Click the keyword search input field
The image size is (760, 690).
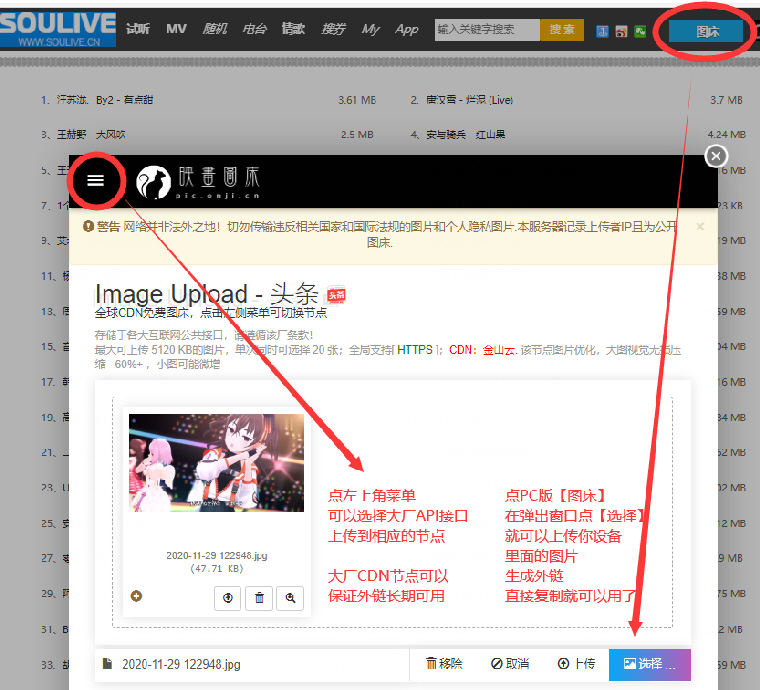click(x=487, y=30)
